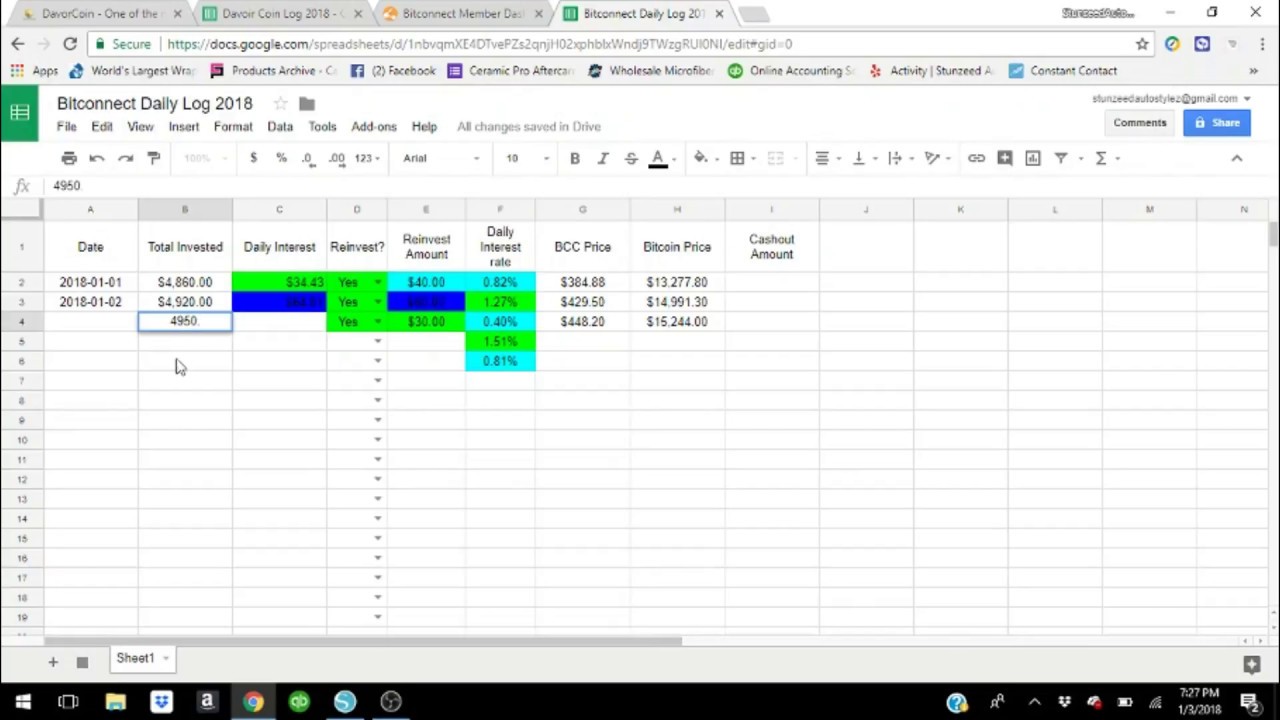Screen dimensions: 1280x720
Task: Format as currency with dollar icon
Action: tap(253, 158)
